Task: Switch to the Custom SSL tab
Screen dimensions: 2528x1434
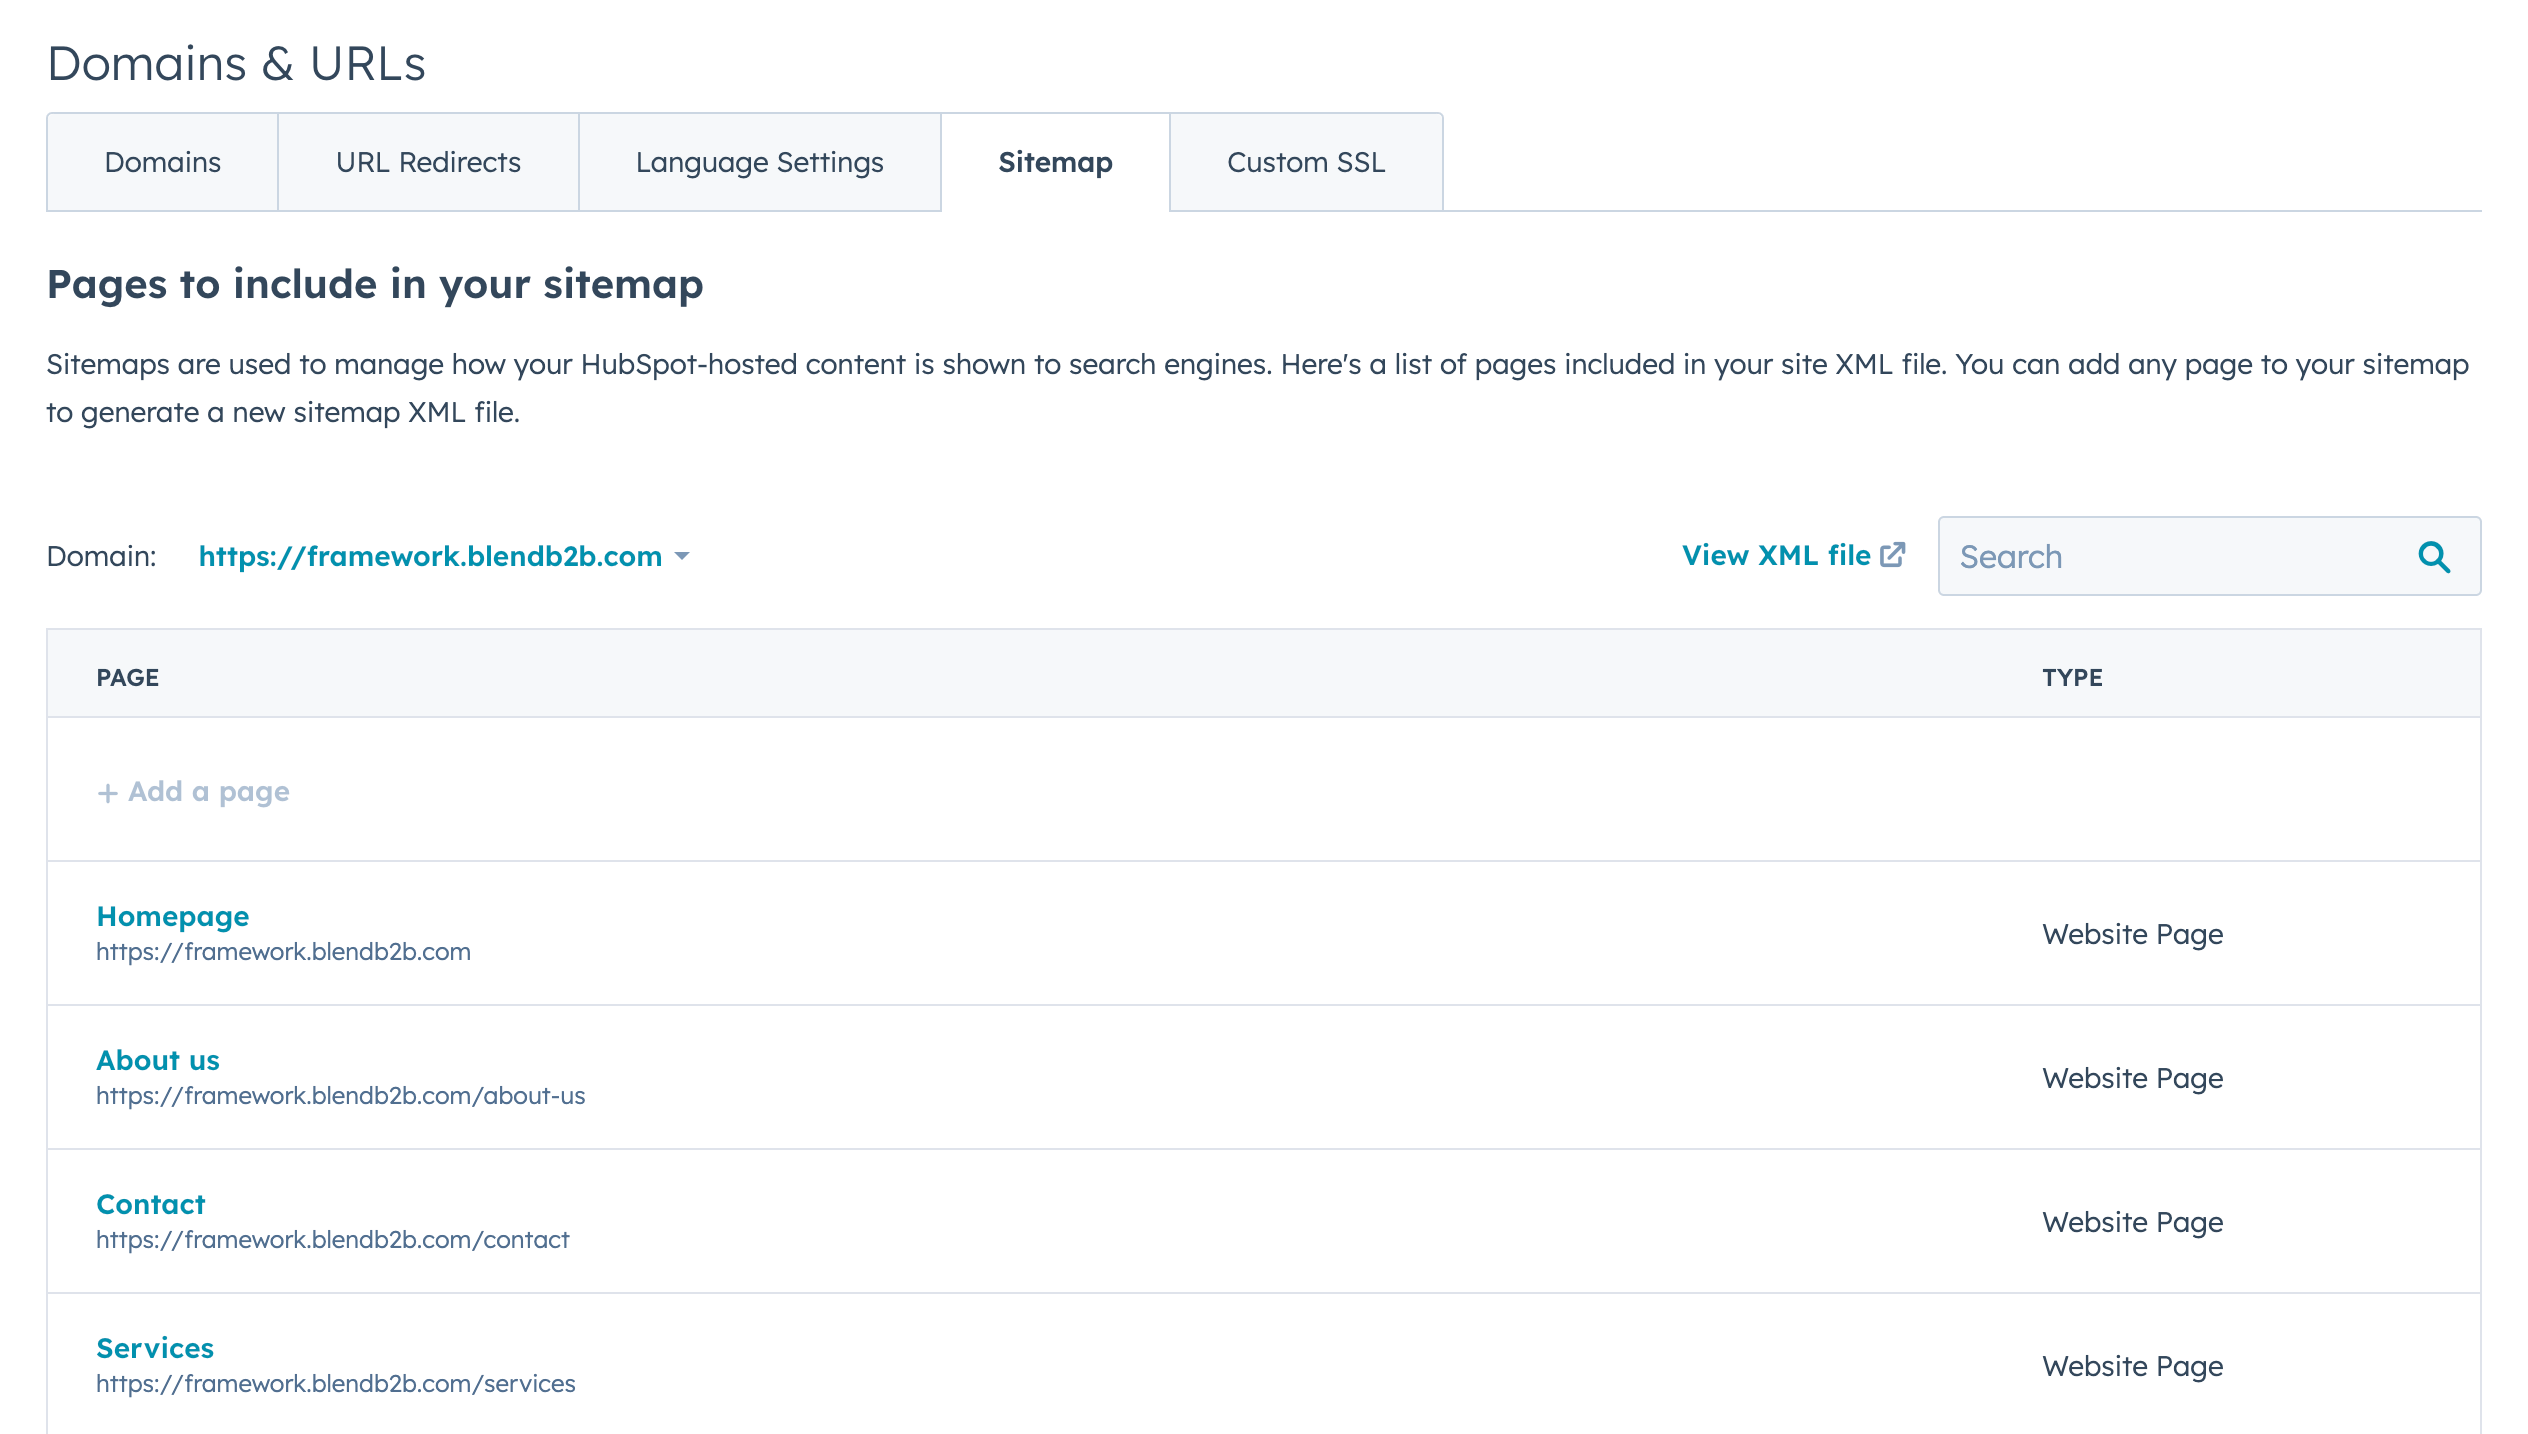Action: (x=1306, y=161)
